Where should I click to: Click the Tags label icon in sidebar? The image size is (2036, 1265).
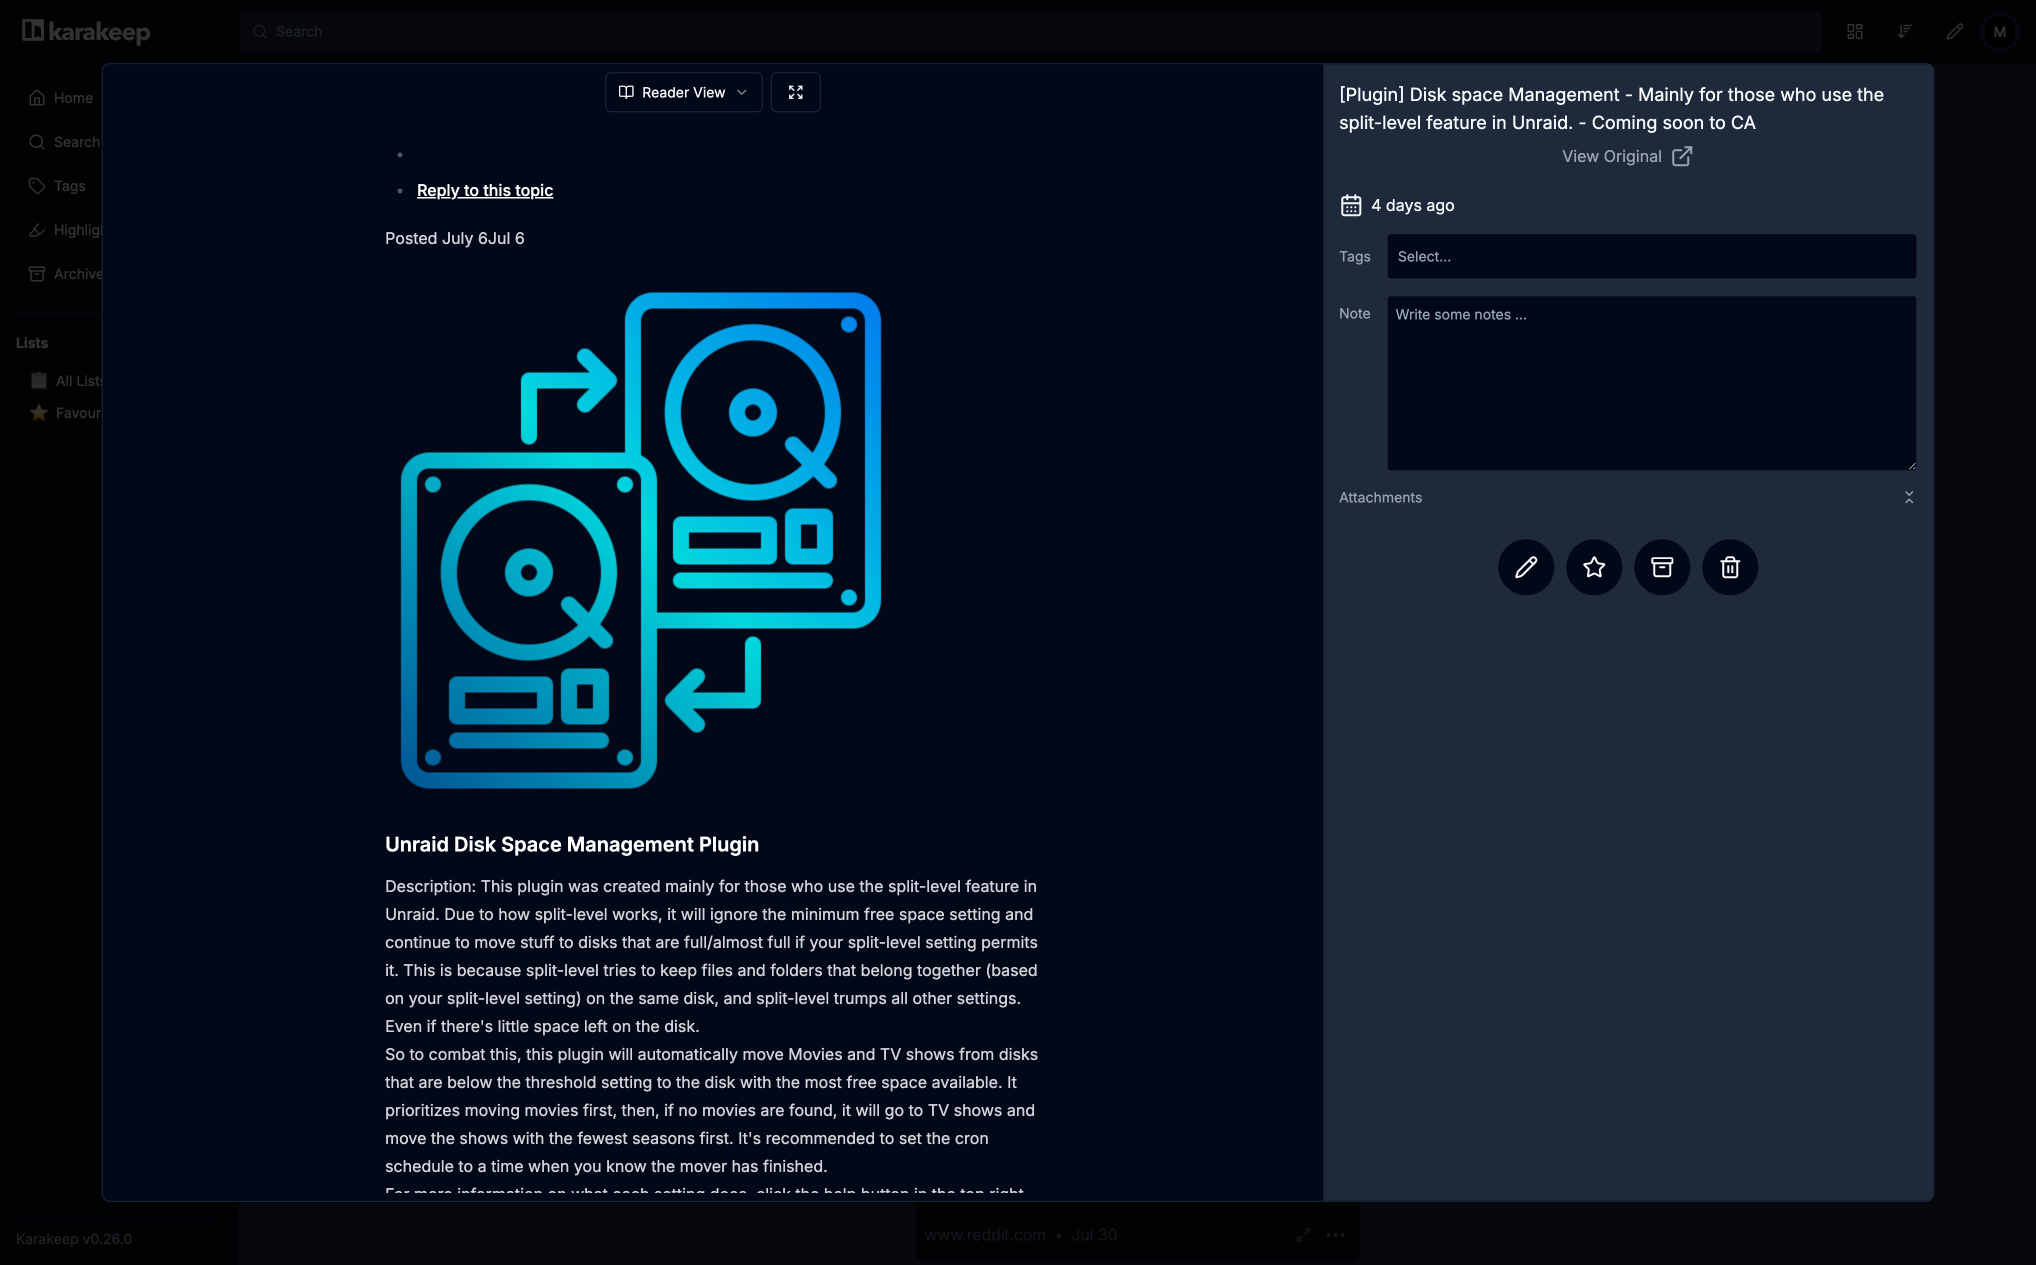[37, 186]
